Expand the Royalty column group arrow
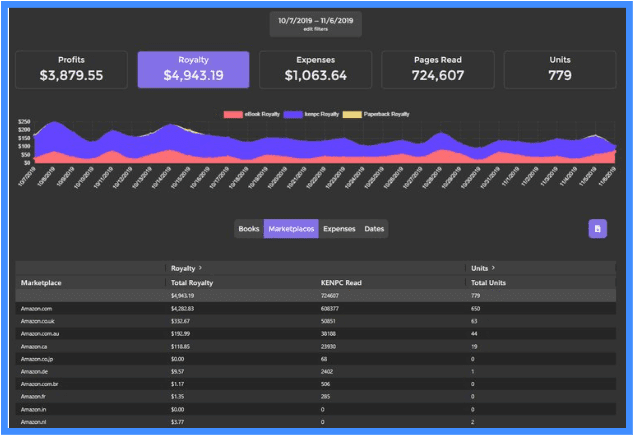The height and width of the screenshot is (436, 634). [200, 268]
